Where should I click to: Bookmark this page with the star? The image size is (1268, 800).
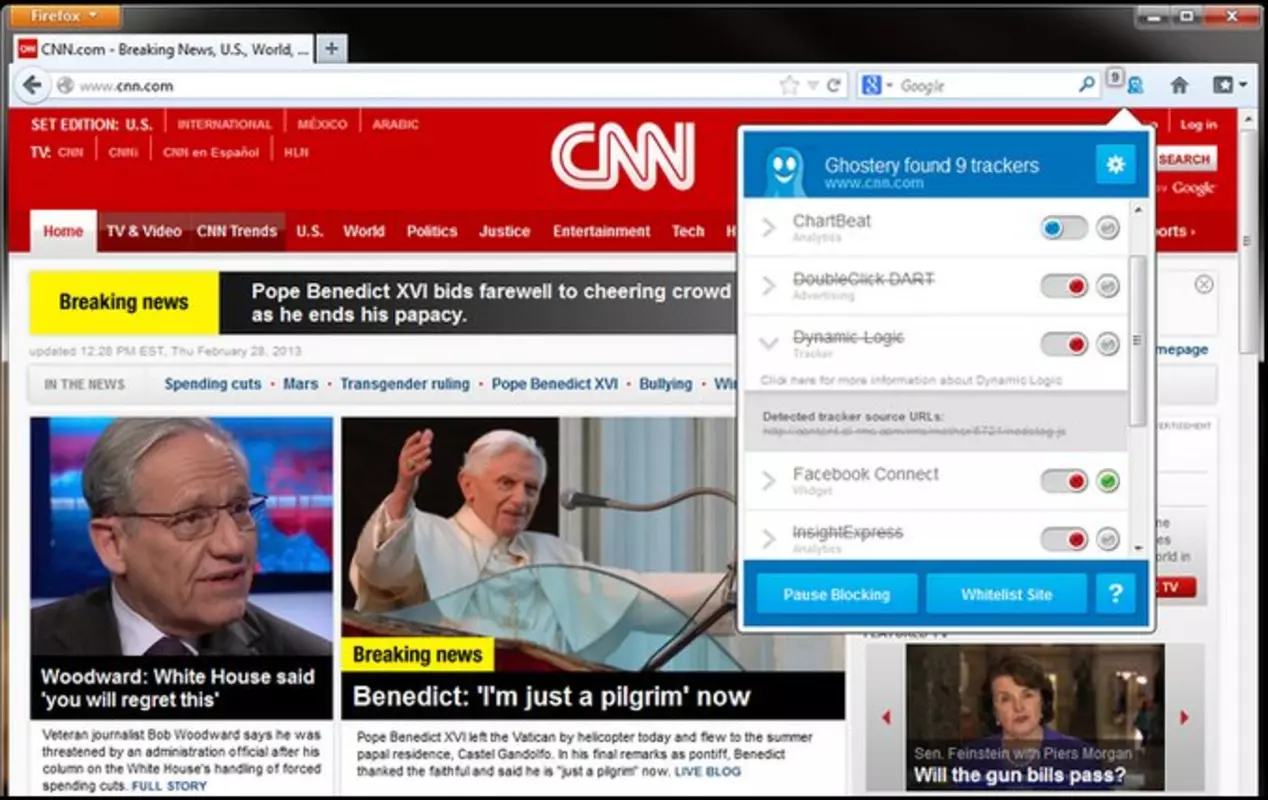(789, 86)
